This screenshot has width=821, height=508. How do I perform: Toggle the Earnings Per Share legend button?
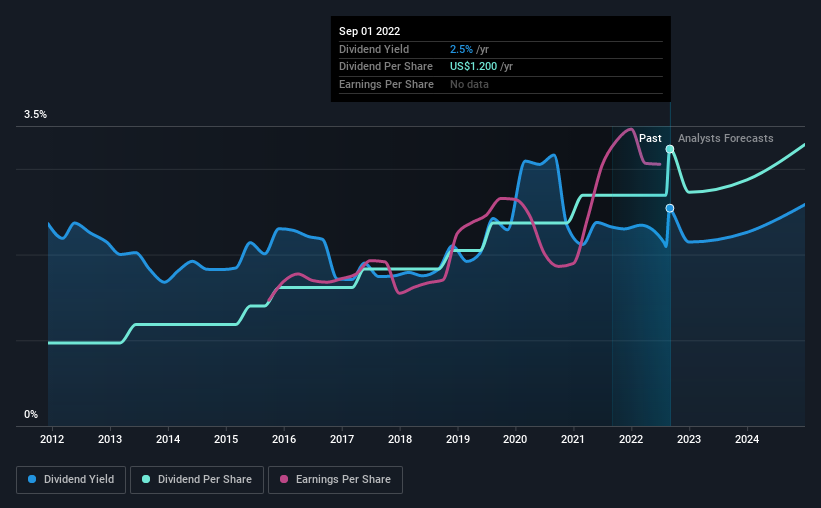[x=335, y=480]
